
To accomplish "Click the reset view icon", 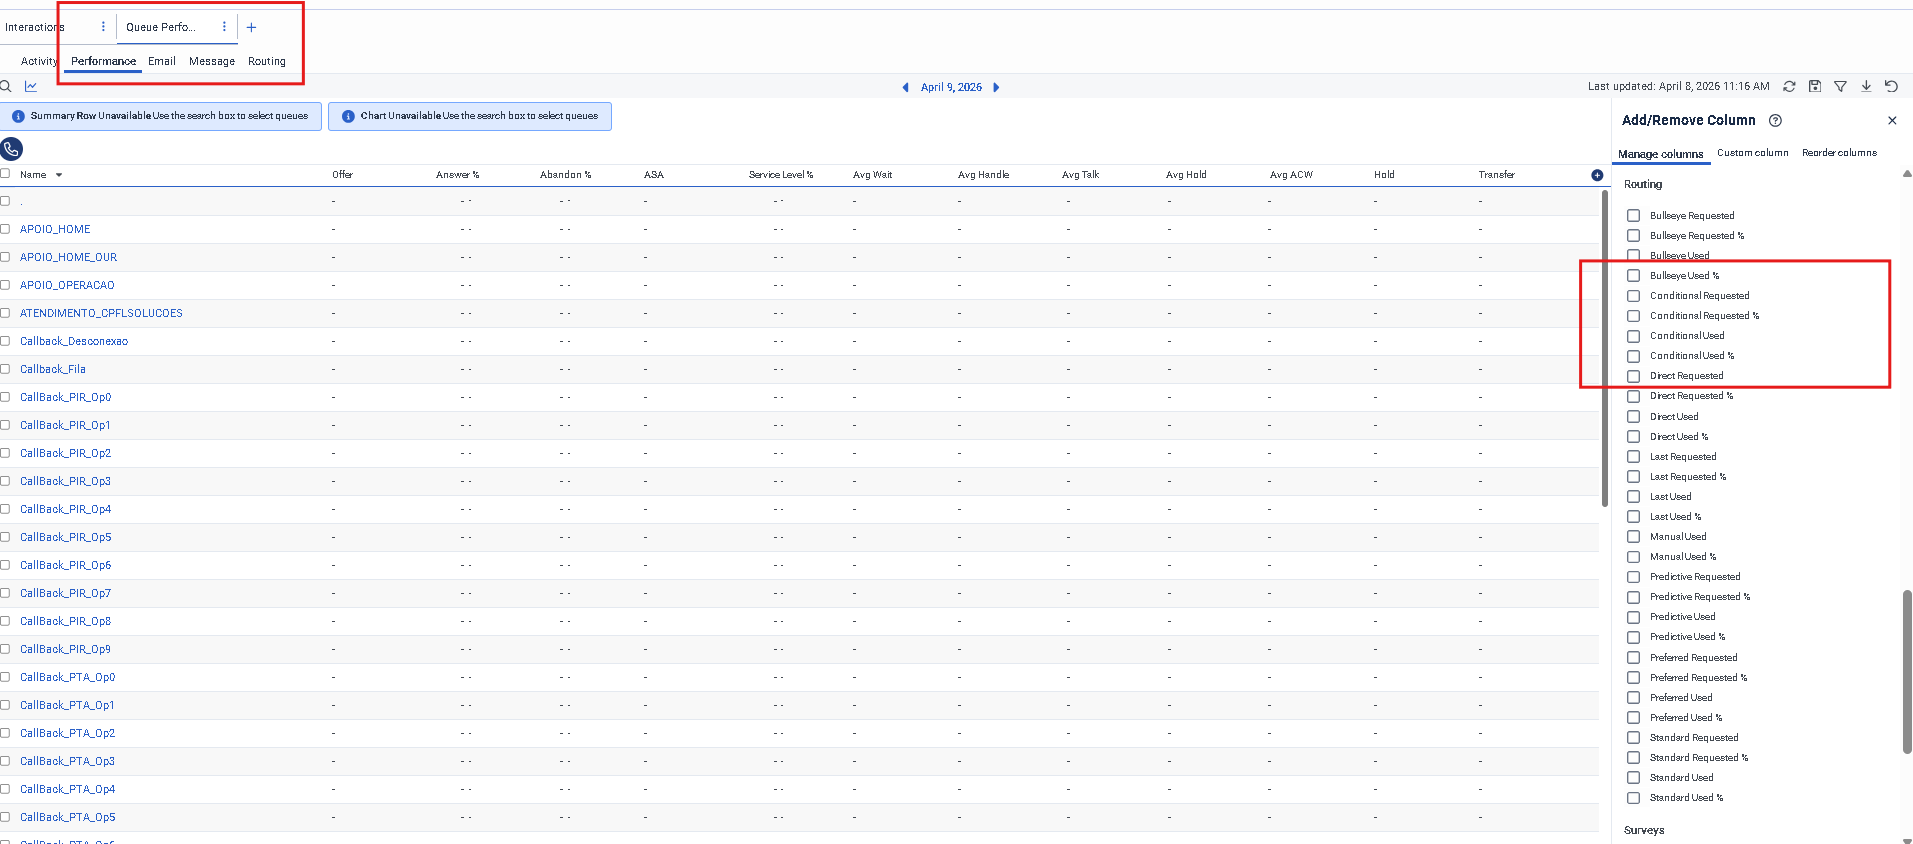I will [x=1891, y=87].
